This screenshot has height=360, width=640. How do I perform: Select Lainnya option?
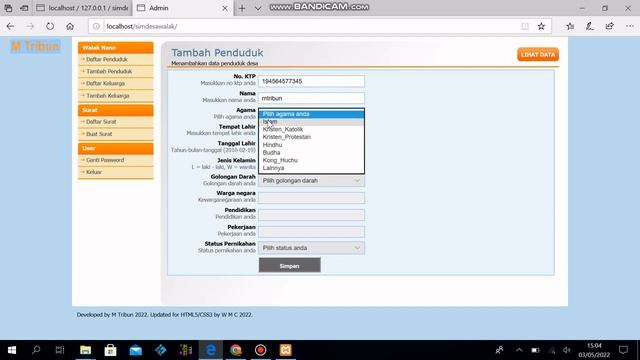[x=311, y=168]
